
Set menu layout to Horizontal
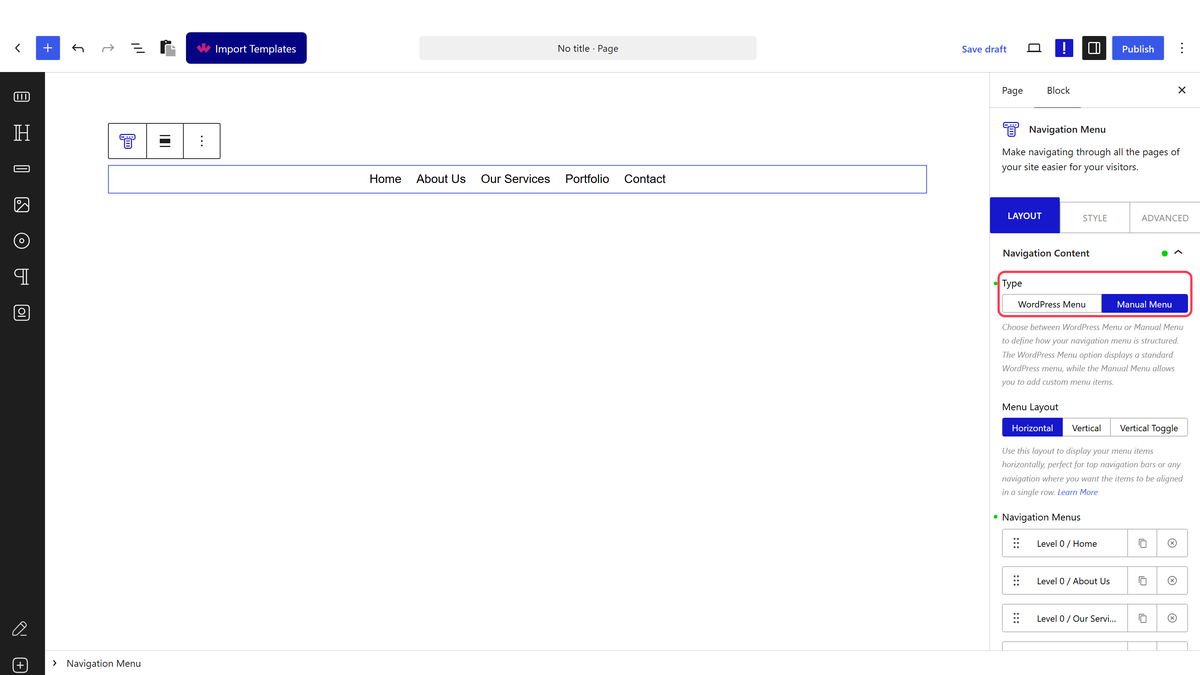tap(1032, 428)
